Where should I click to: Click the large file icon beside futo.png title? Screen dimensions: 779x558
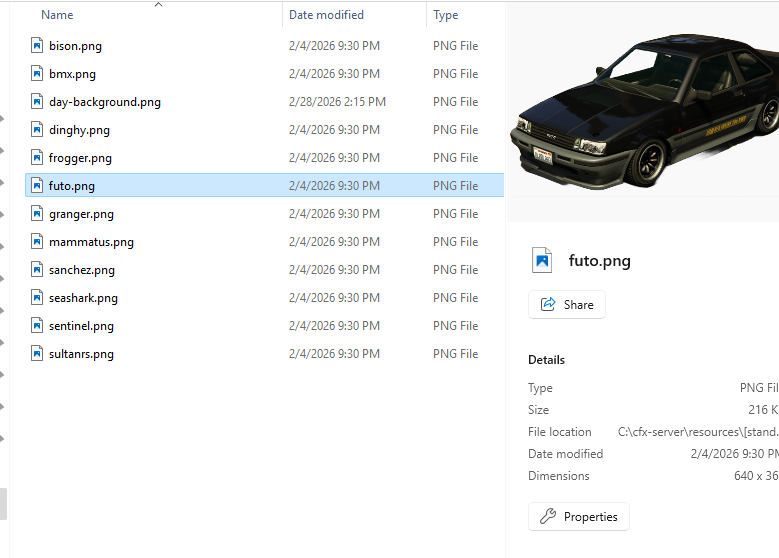(x=542, y=260)
